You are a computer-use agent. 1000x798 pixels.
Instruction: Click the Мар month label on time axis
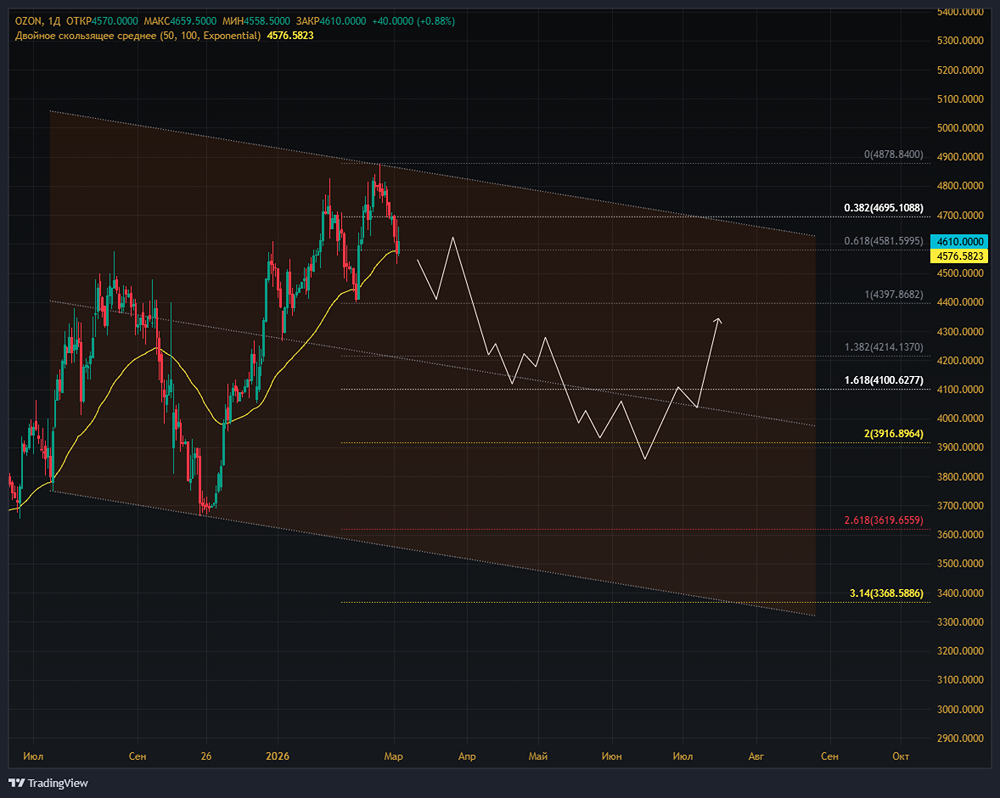pyautogui.click(x=393, y=757)
